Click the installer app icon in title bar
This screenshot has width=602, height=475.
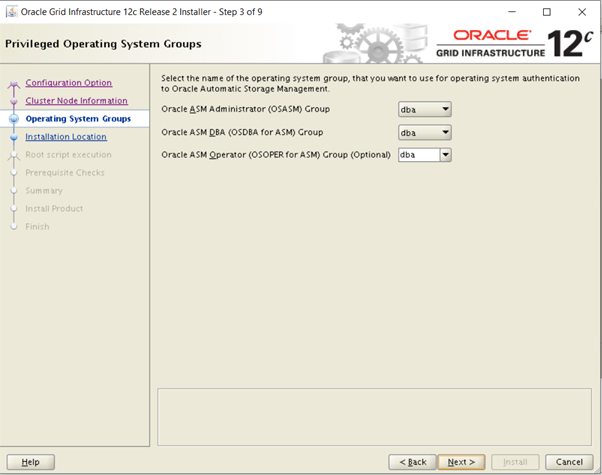pyautogui.click(x=11, y=12)
